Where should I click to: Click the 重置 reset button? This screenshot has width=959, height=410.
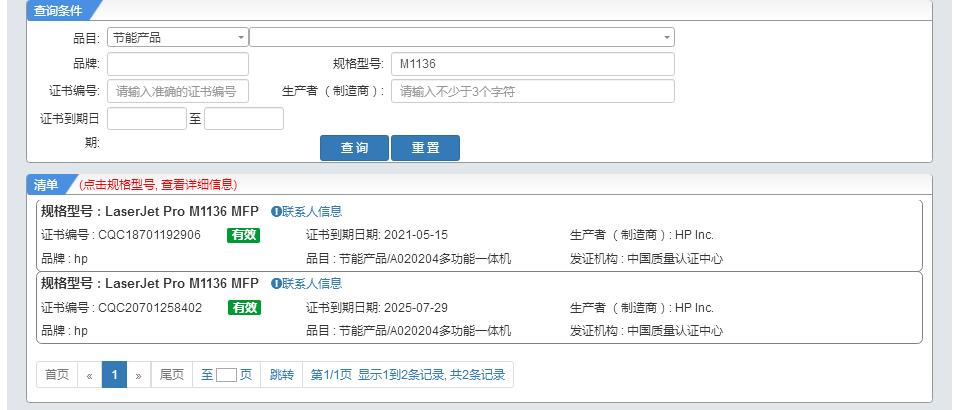425,148
